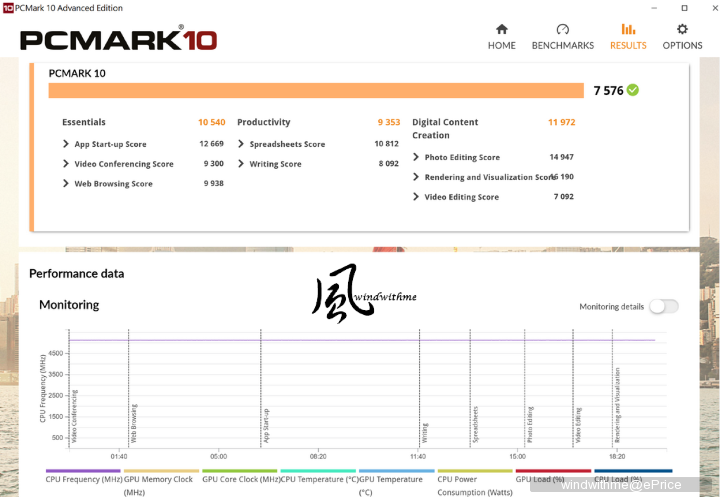Expand Web Browsing Score chevron
The image size is (720, 497).
[x=66, y=183]
